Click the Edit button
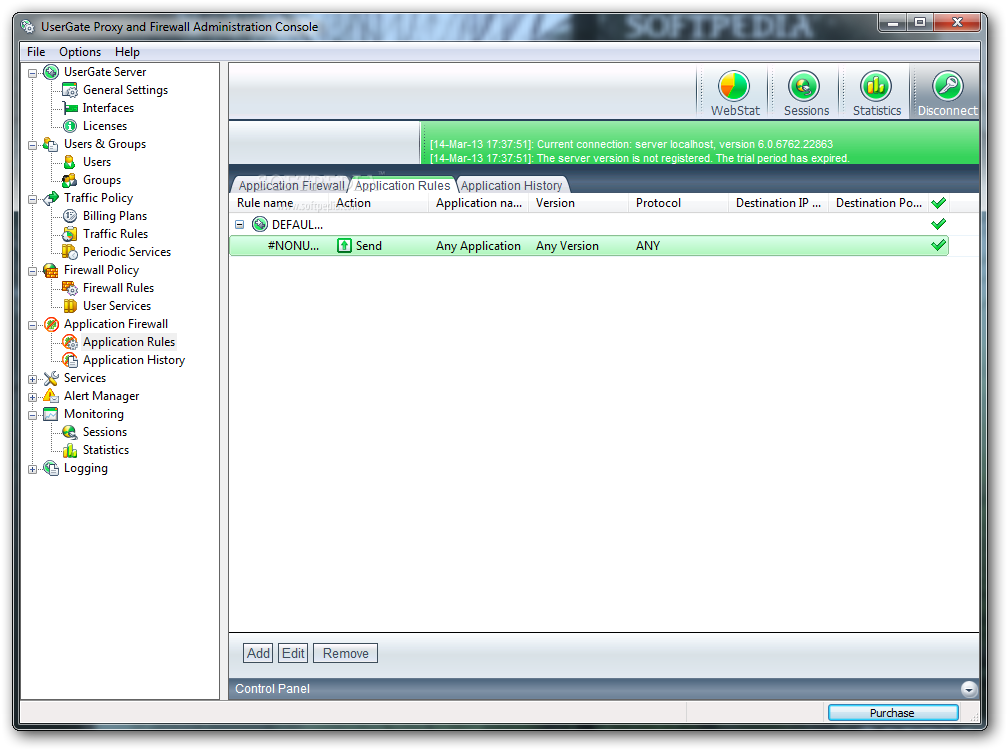 coord(293,653)
